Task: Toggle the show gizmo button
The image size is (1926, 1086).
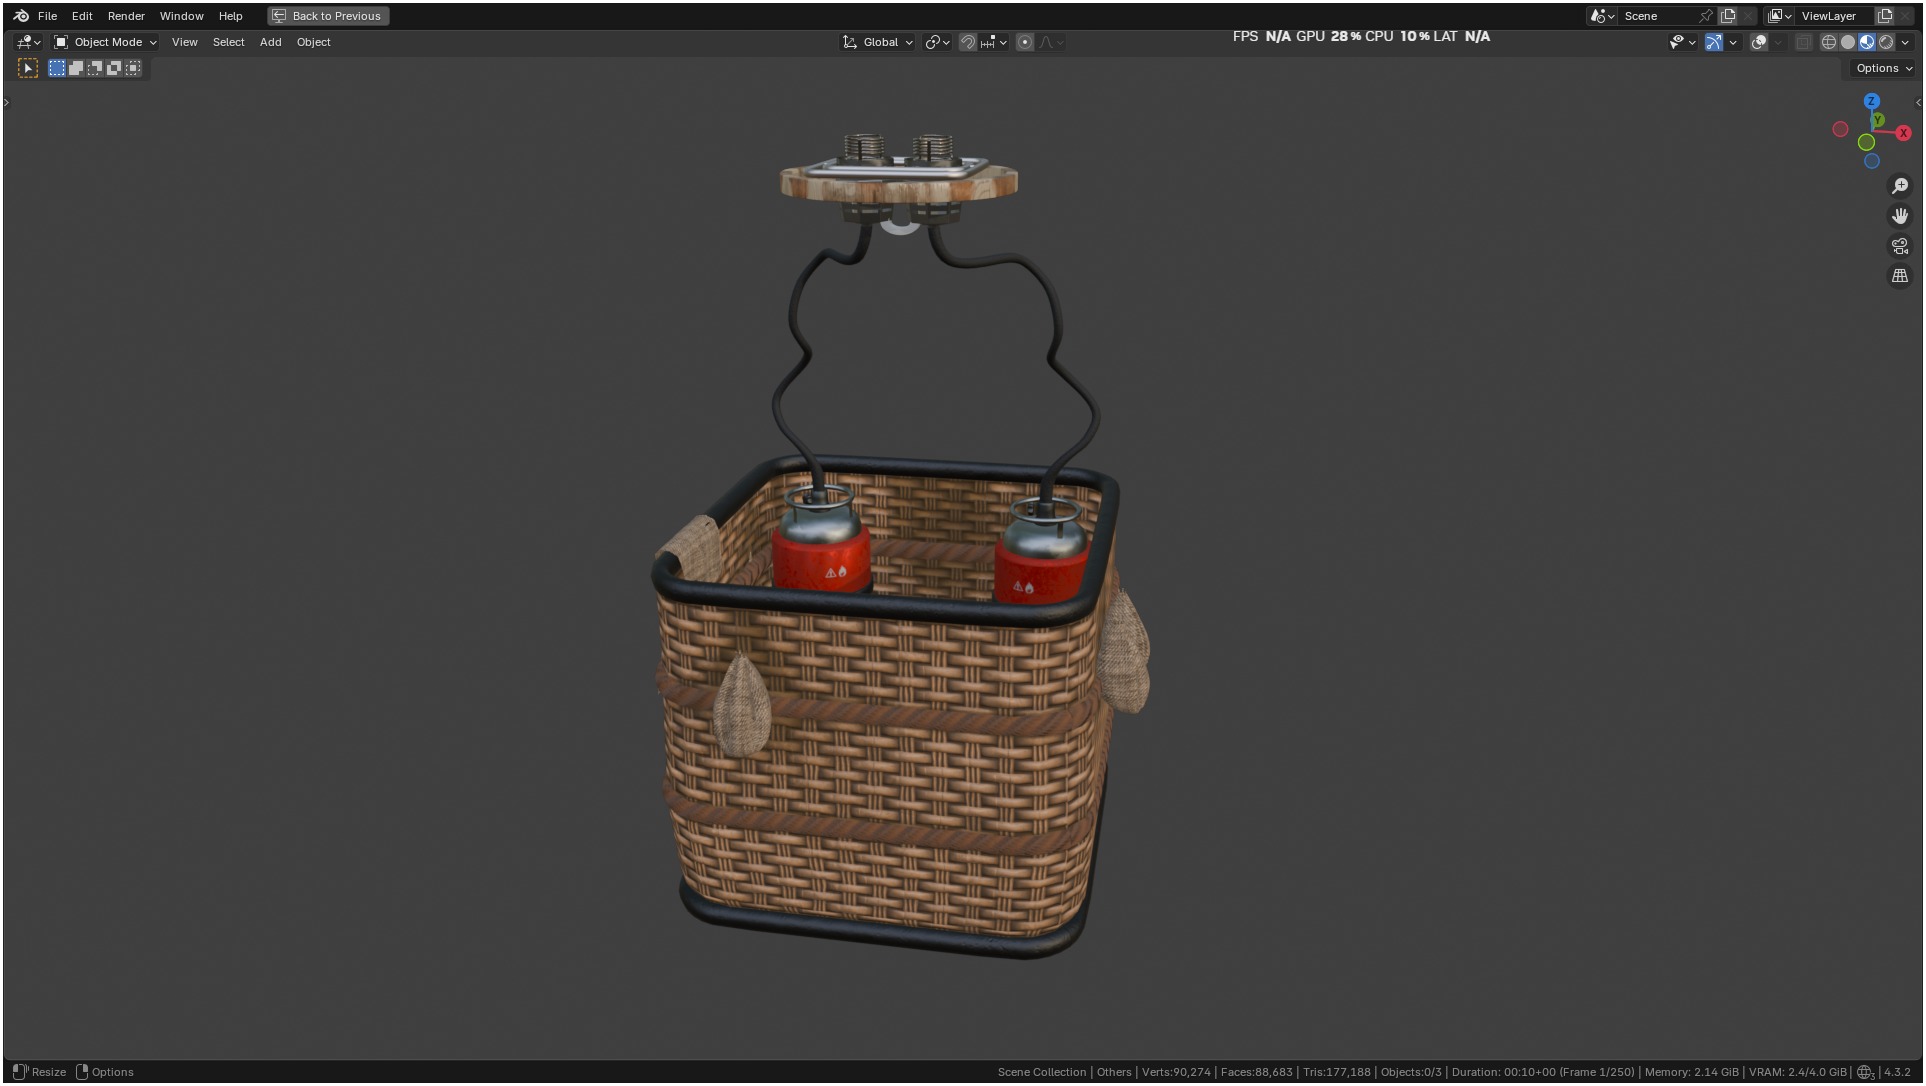Action: (1714, 42)
